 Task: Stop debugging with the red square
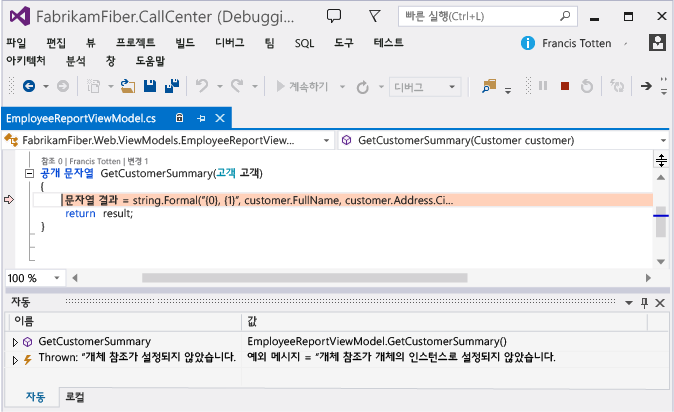pos(565,86)
